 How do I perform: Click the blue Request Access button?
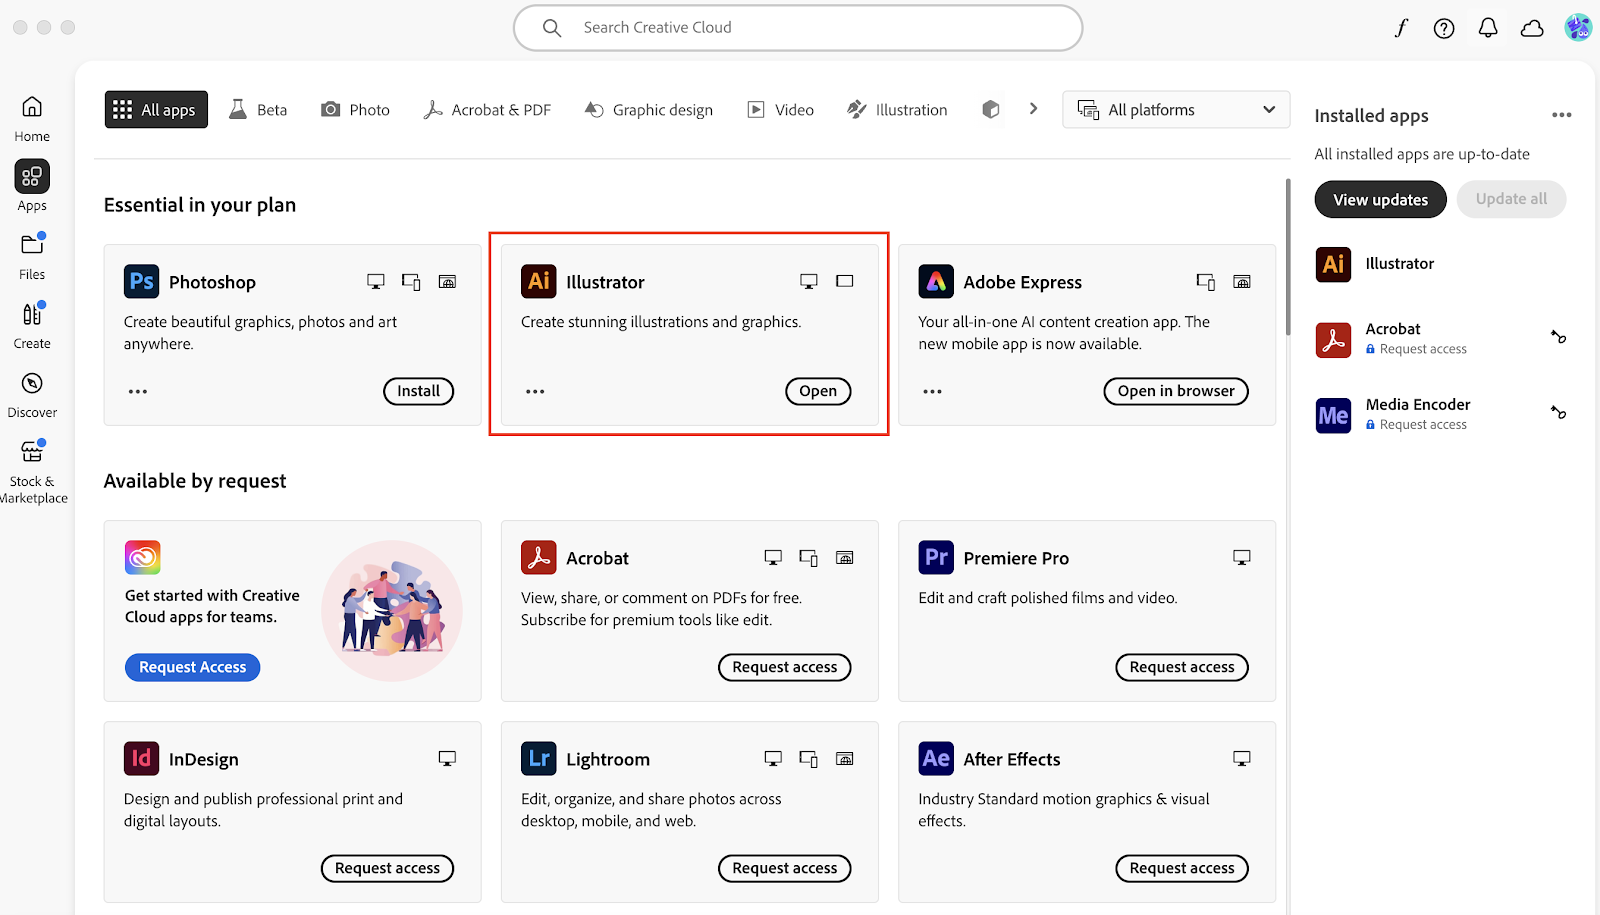click(x=192, y=667)
